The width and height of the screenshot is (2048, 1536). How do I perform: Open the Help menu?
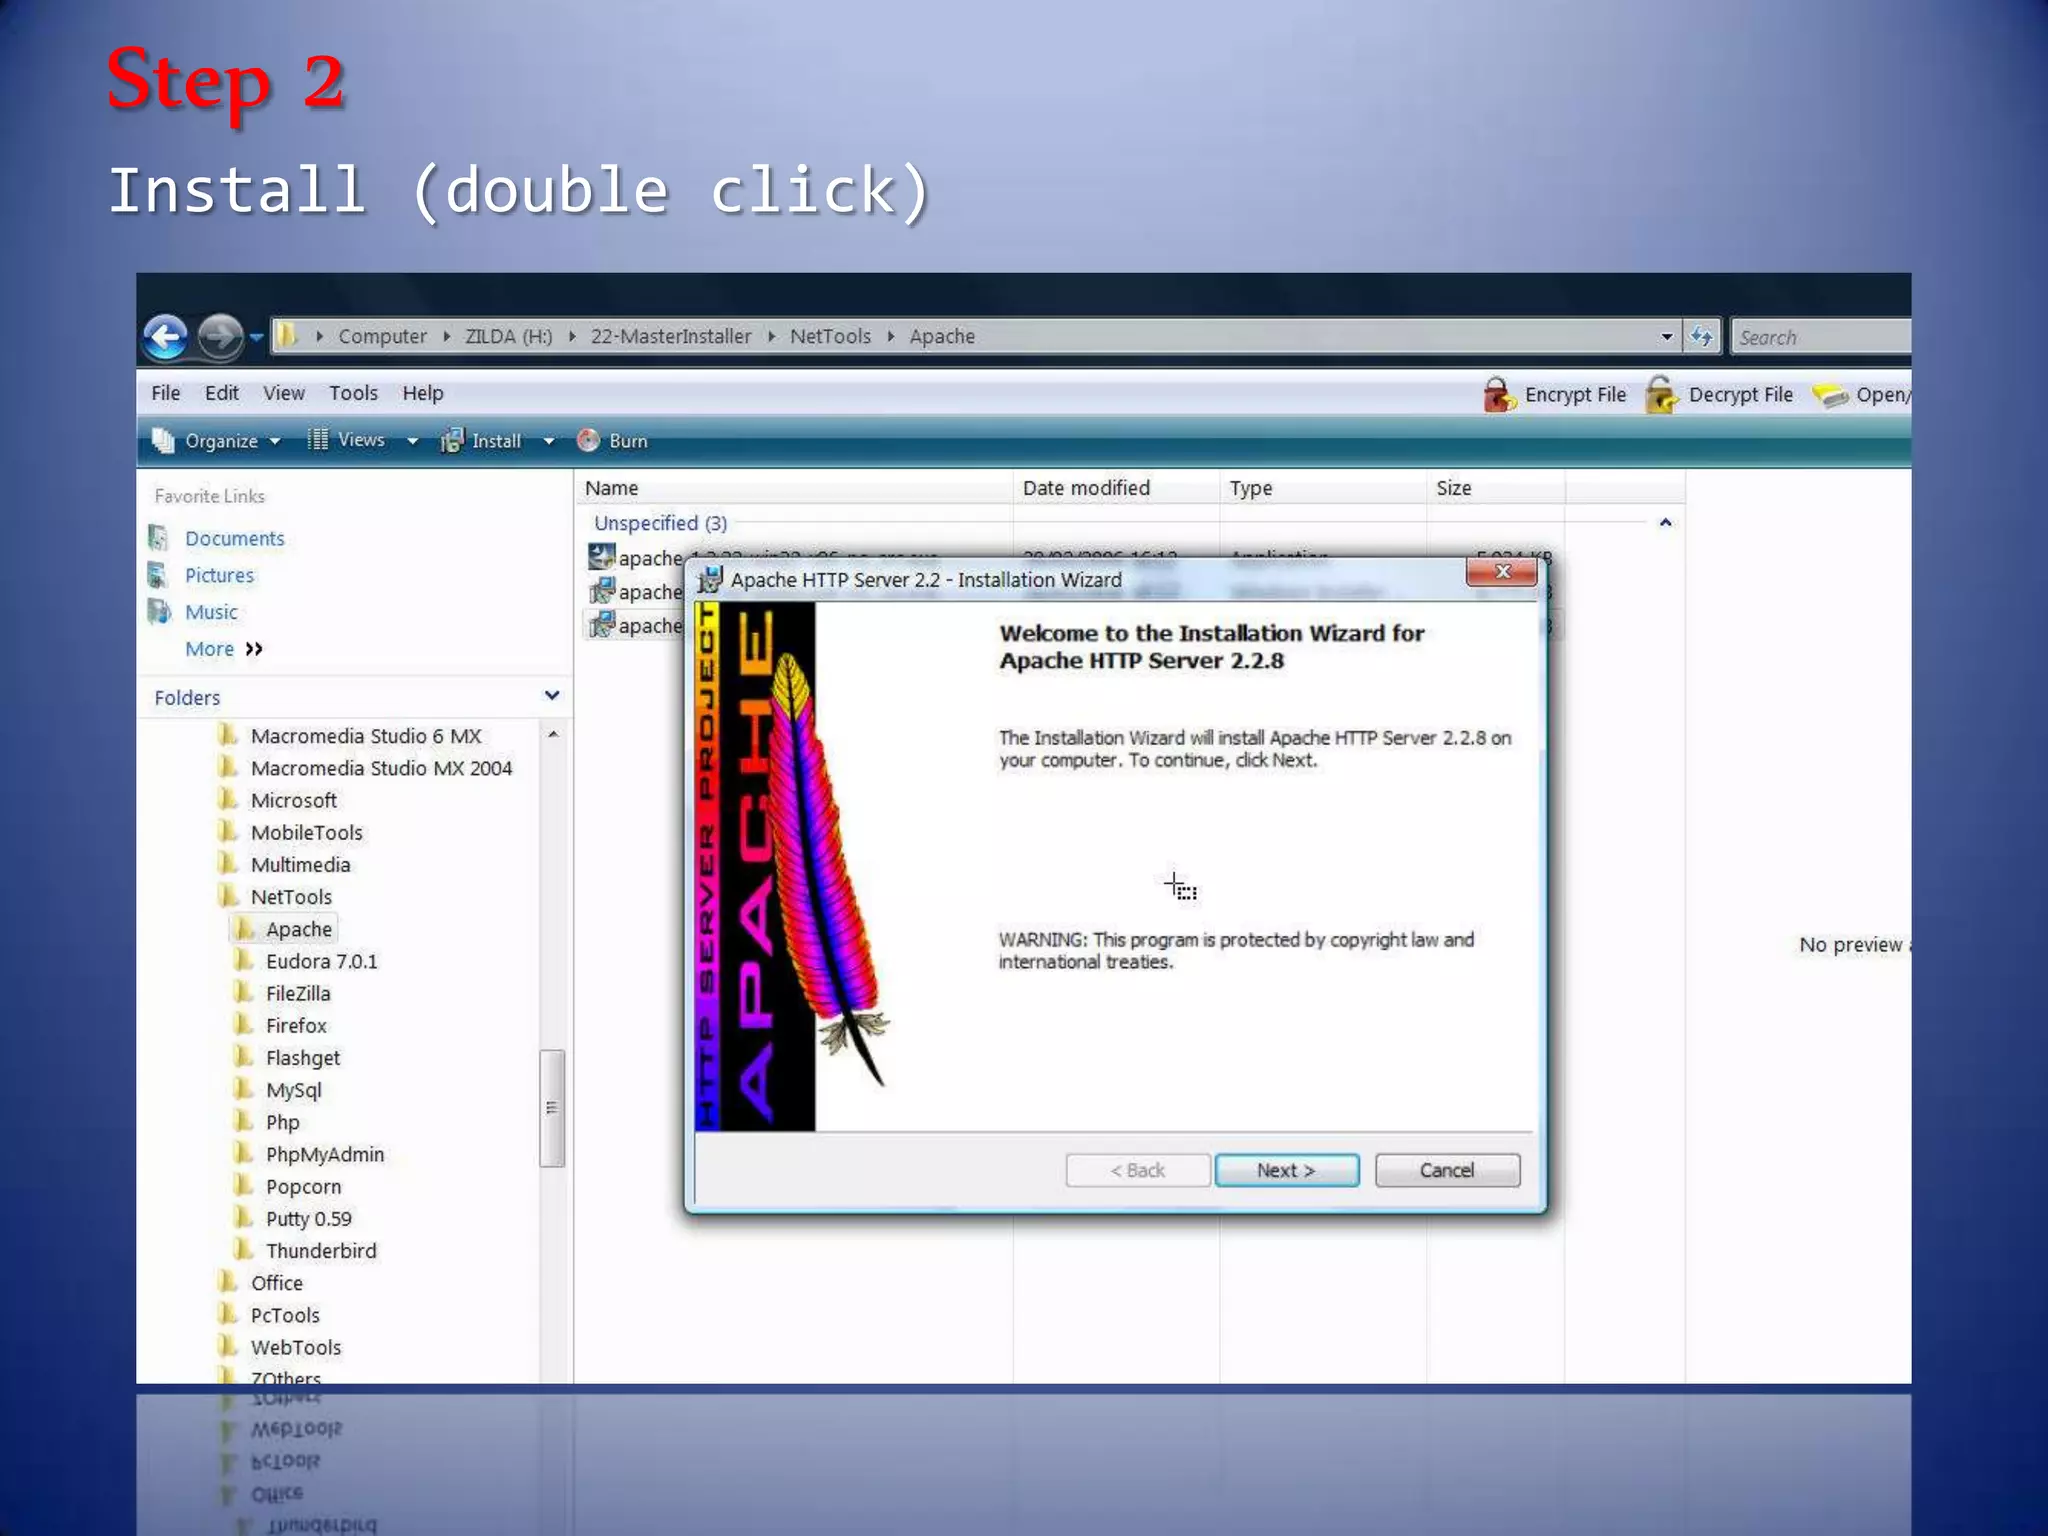coord(422,393)
